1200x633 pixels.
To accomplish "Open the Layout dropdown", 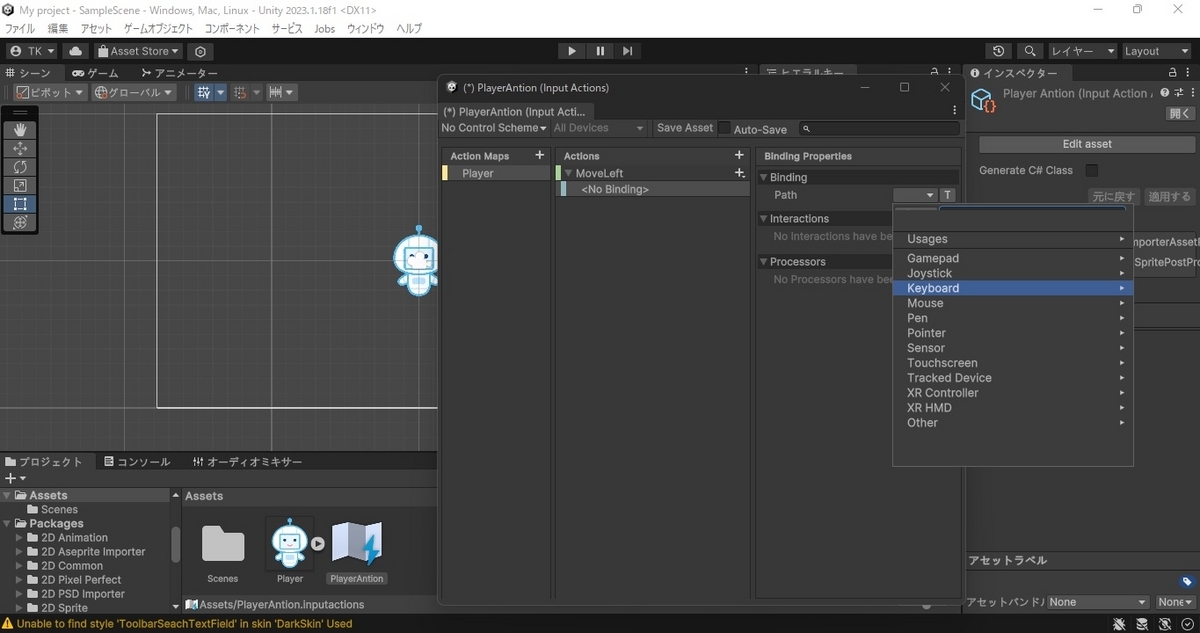I will click(1150, 51).
